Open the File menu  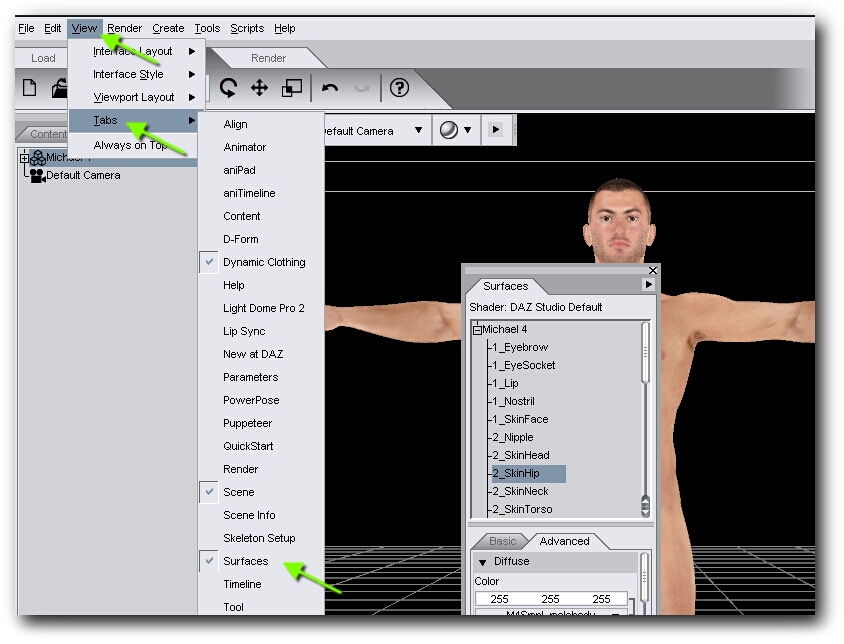pyautogui.click(x=26, y=28)
